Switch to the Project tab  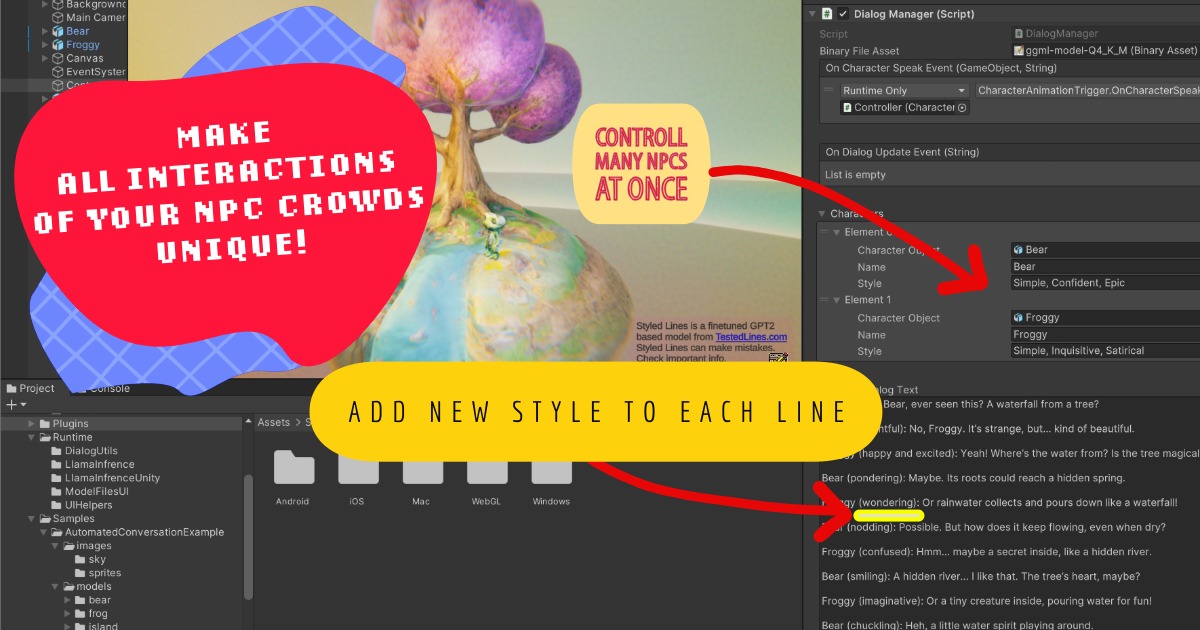pyautogui.click(x=31, y=388)
